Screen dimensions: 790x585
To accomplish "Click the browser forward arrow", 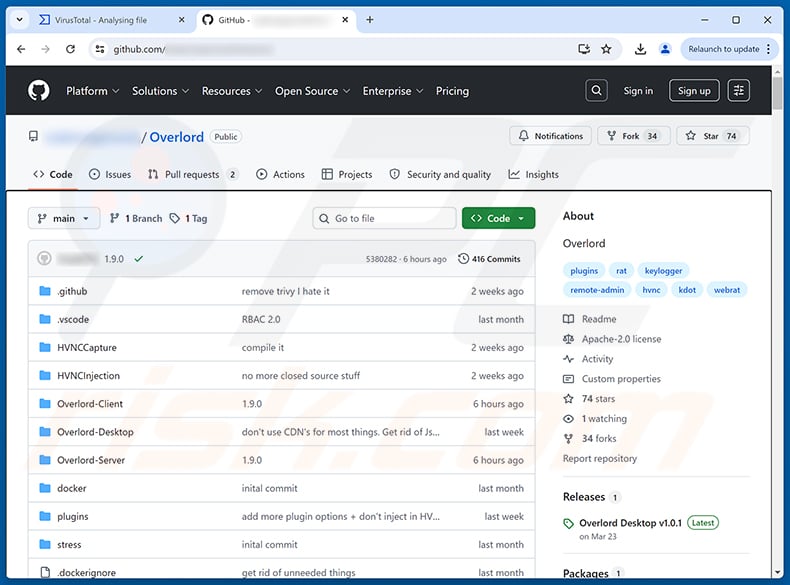I will click(x=45, y=49).
